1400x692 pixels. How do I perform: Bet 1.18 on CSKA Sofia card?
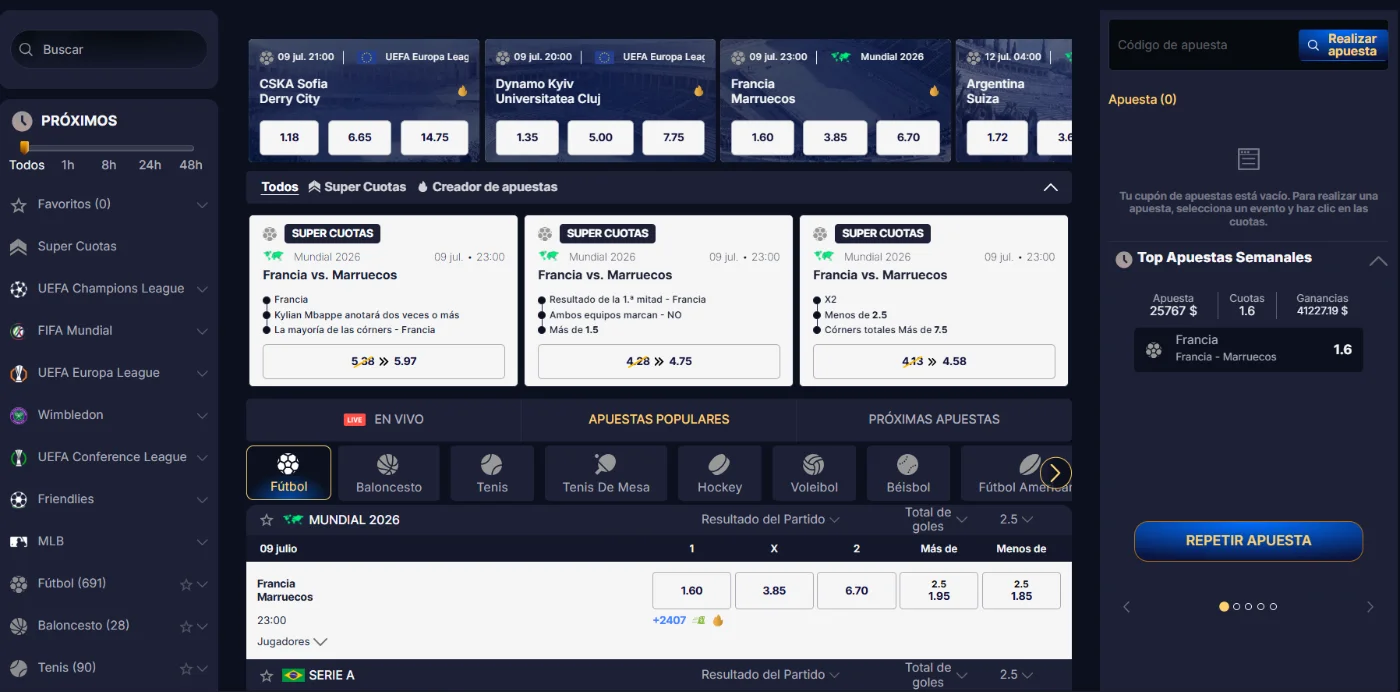pyautogui.click(x=289, y=138)
